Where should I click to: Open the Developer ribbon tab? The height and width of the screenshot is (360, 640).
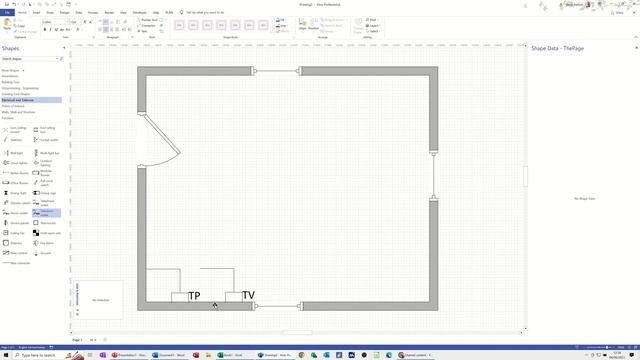(x=140, y=13)
